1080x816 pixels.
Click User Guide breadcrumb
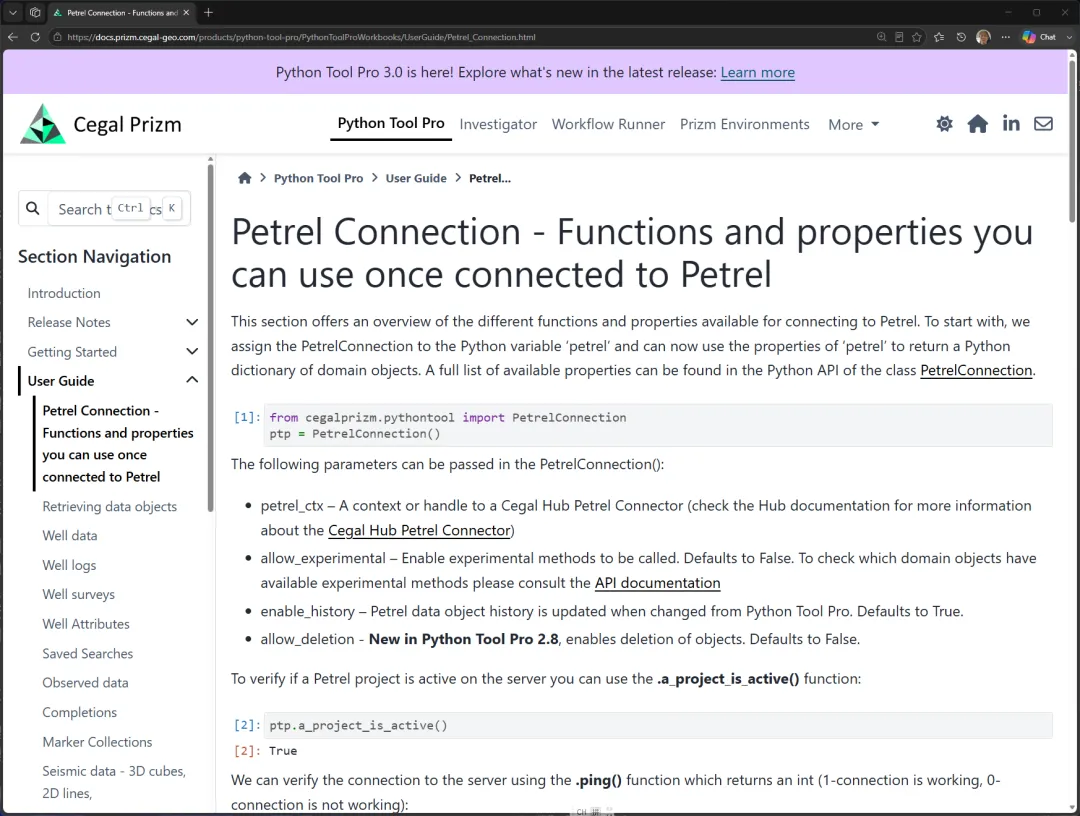416,178
